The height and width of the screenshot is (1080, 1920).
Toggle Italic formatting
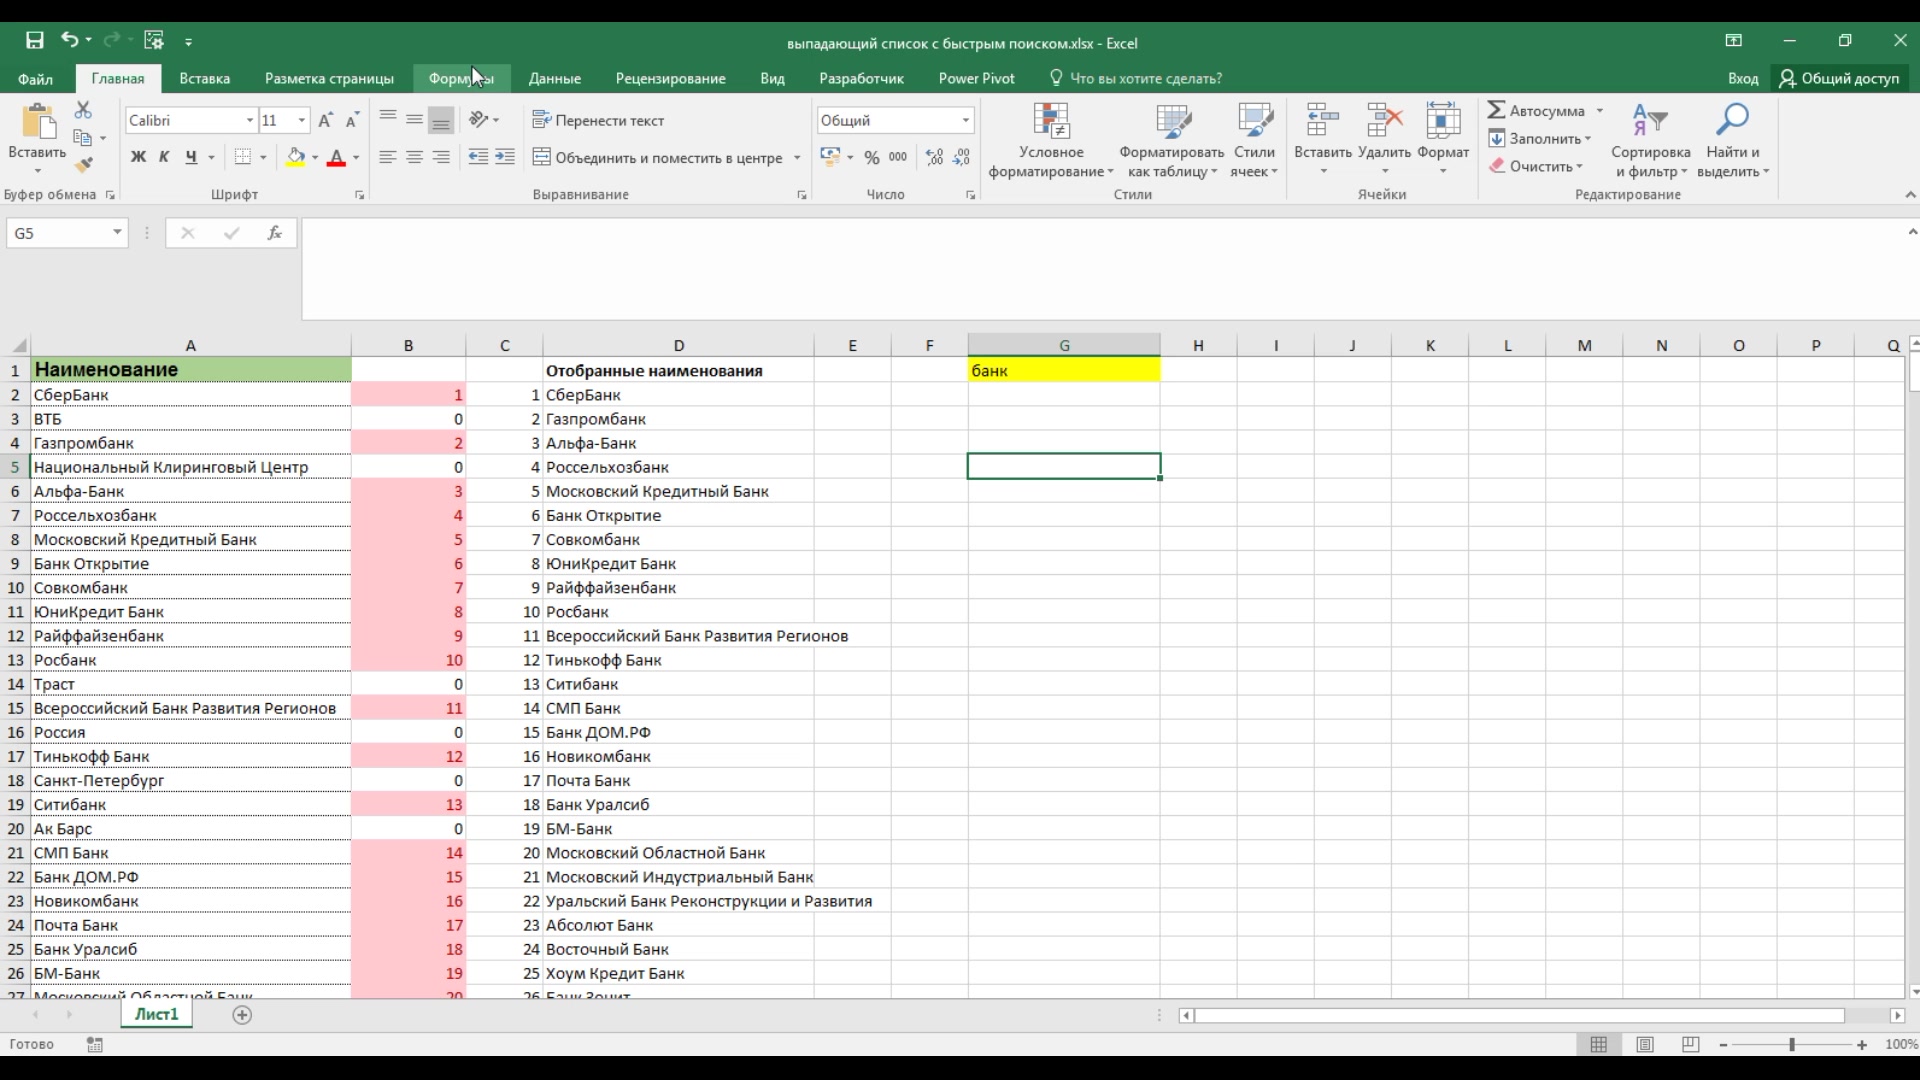[164, 157]
